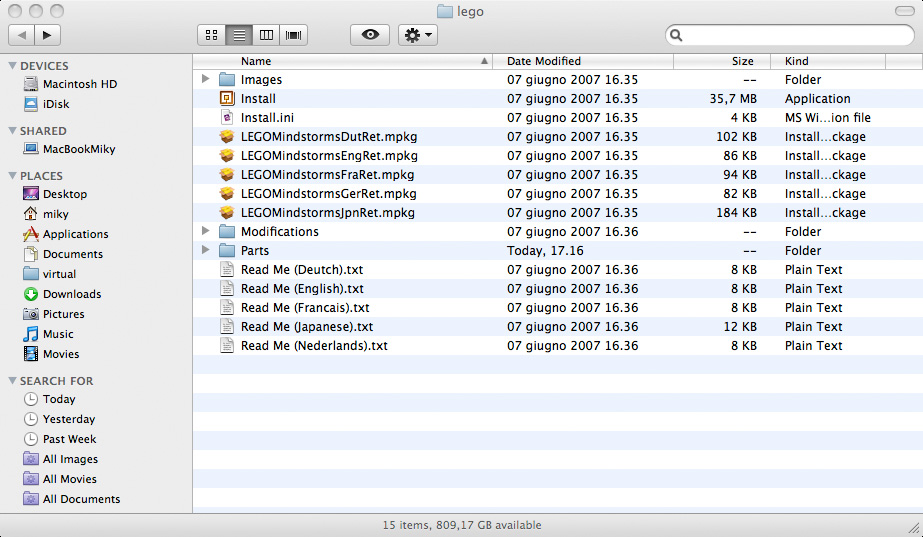
Task: Expand the Parts folder triangle
Action: [x=205, y=251]
